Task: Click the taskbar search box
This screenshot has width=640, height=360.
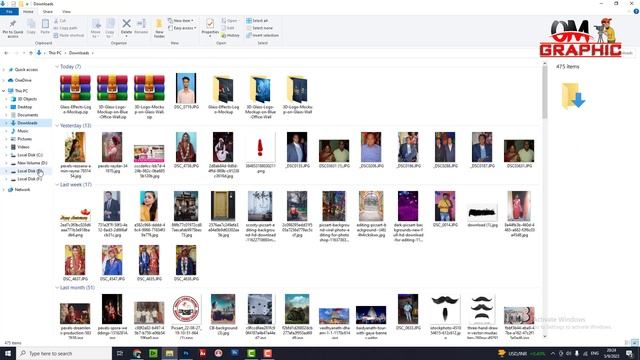Action: 64,353
